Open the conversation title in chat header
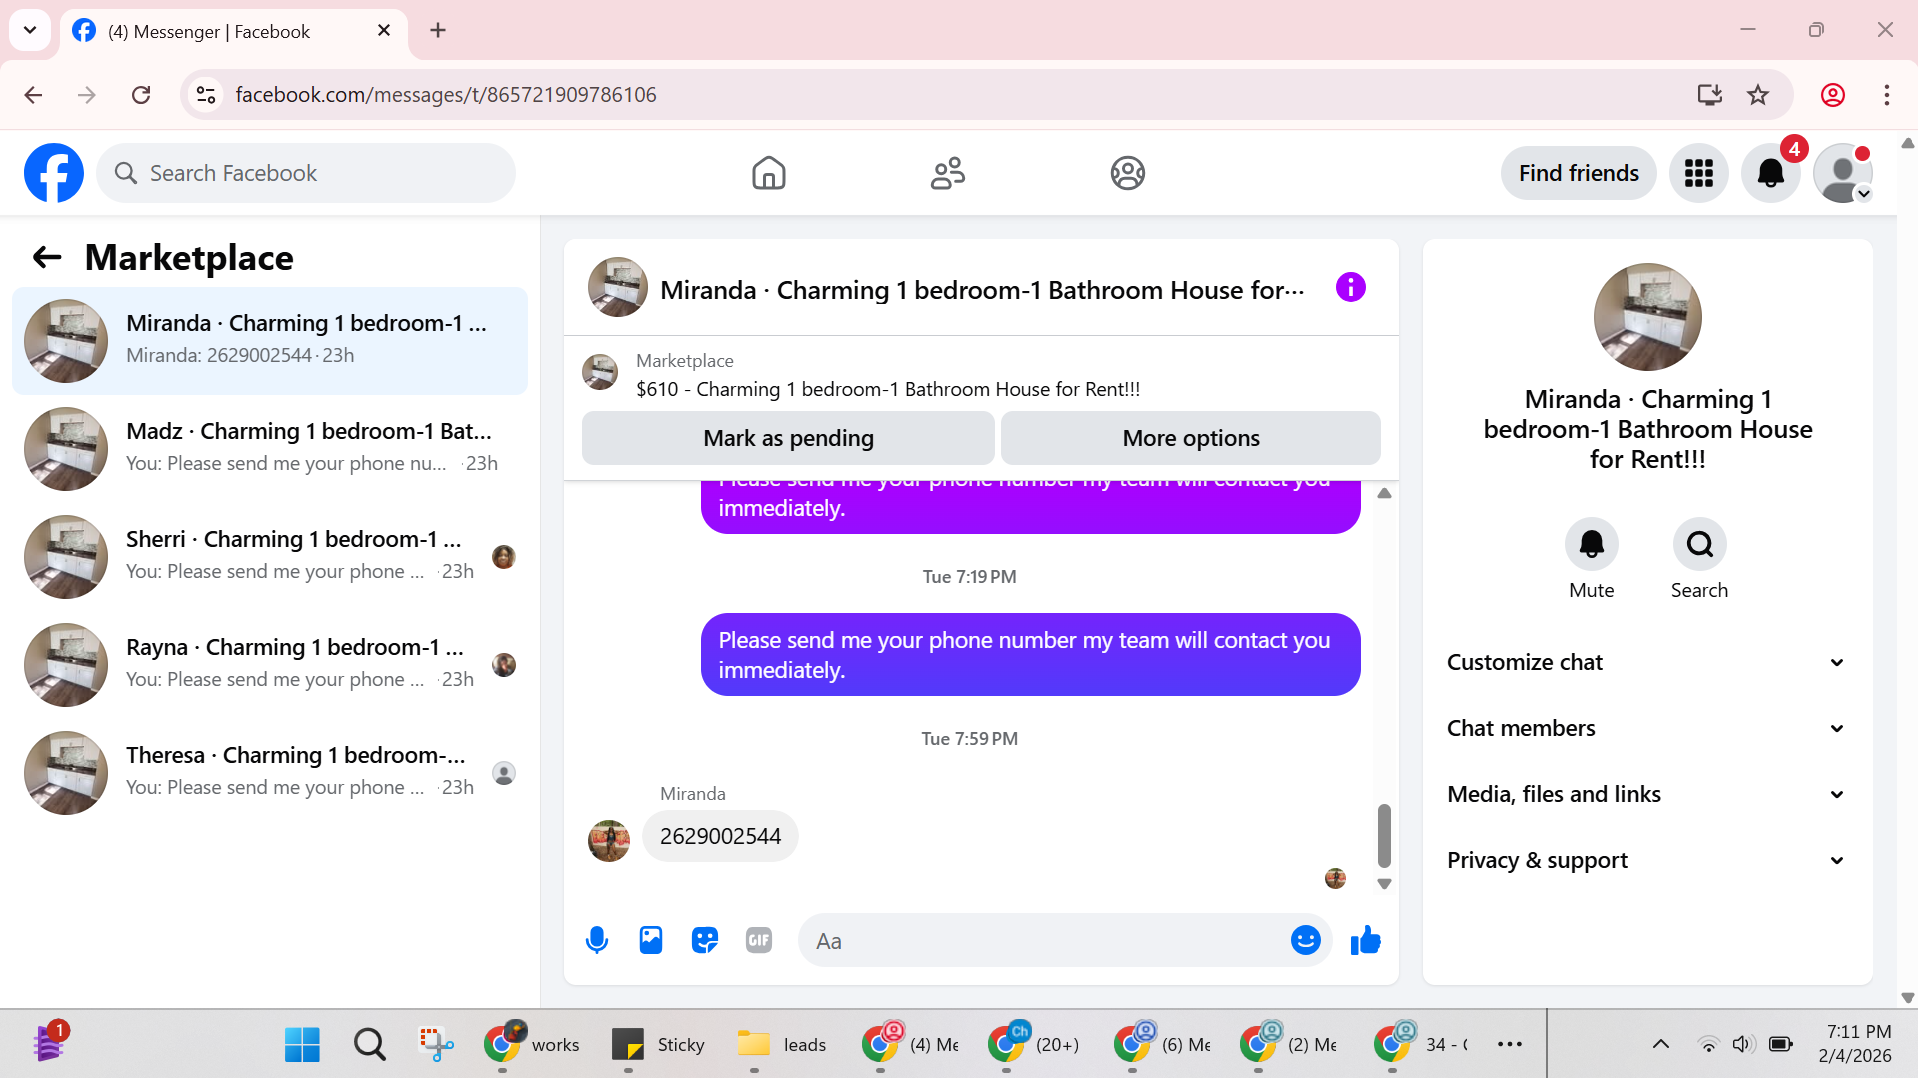The height and width of the screenshot is (1078, 1918). pos(982,290)
